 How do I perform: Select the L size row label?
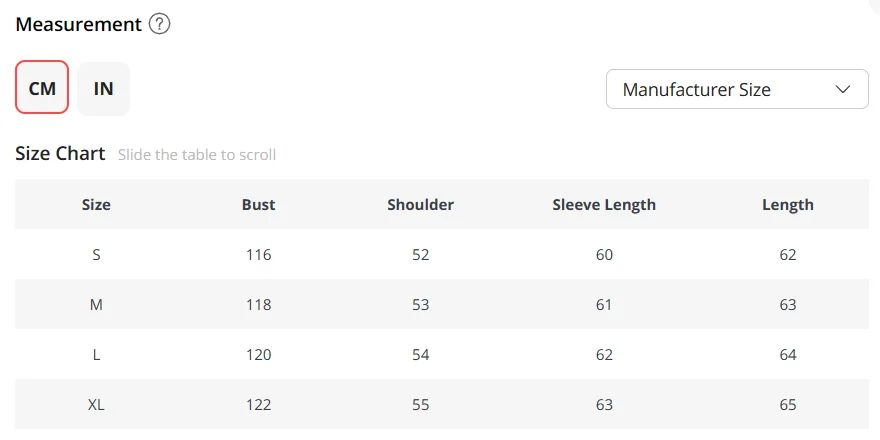tap(96, 355)
